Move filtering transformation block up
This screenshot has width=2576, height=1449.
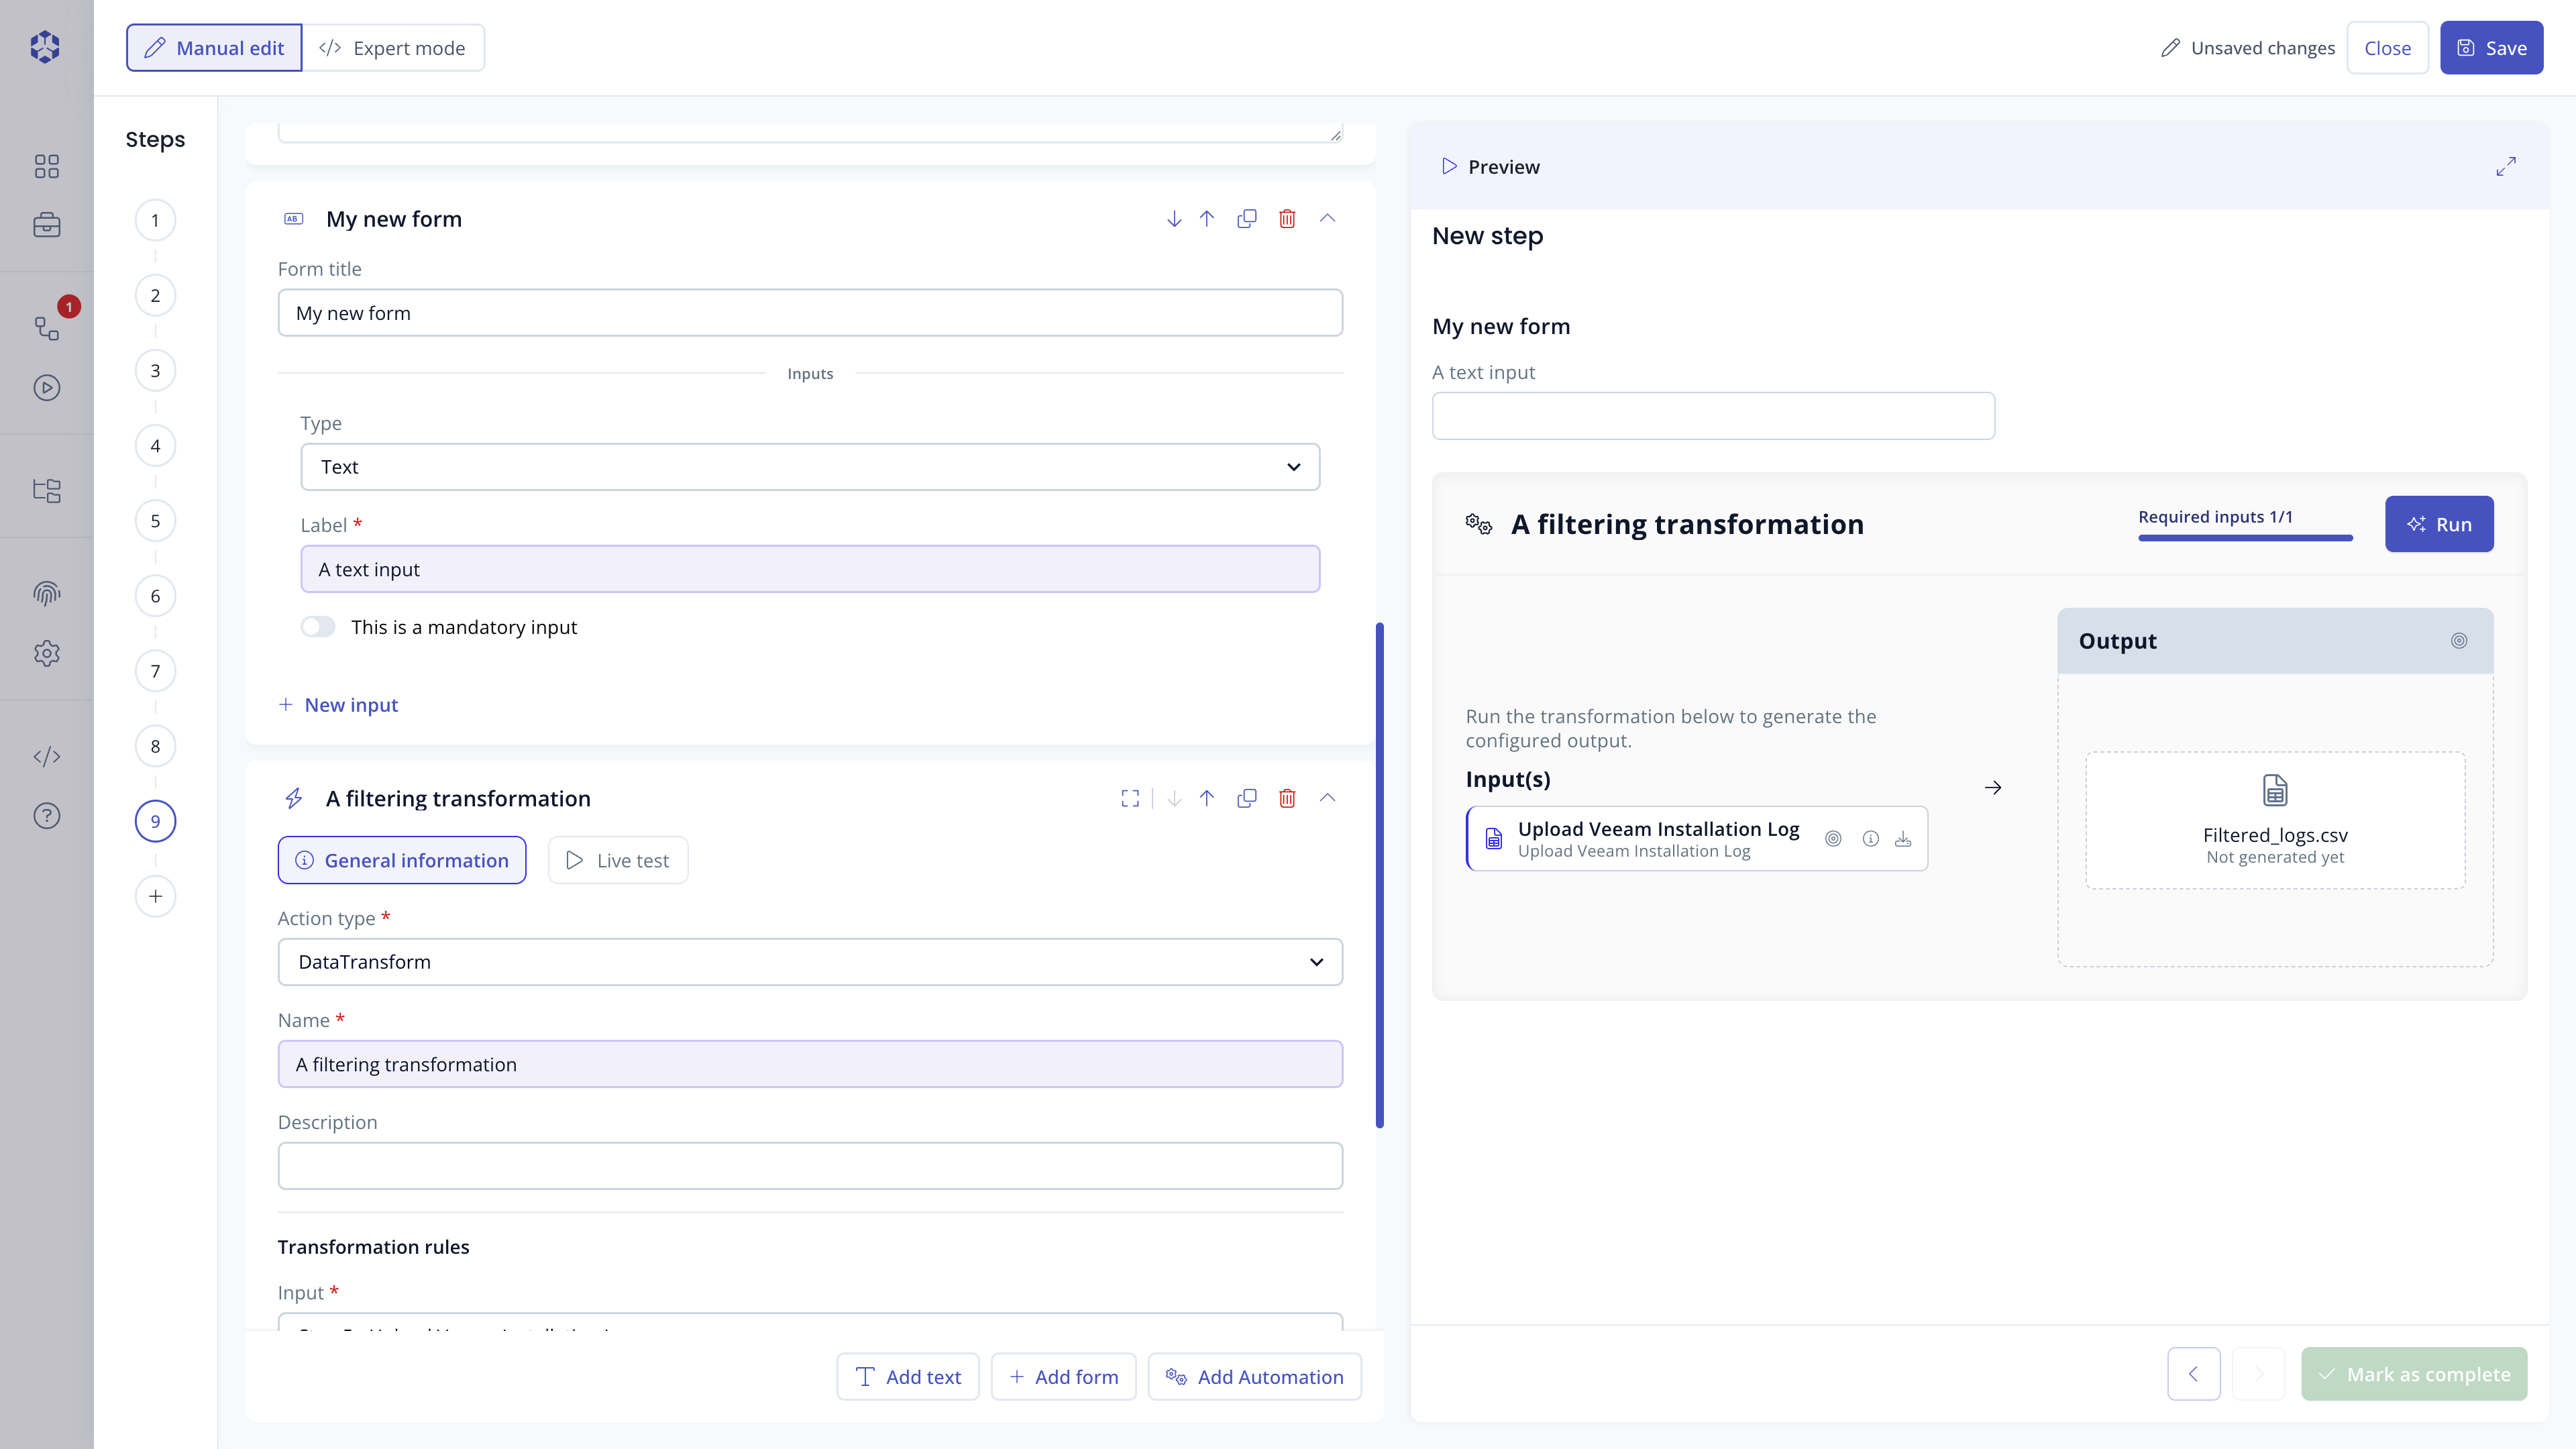(x=1207, y=798)
